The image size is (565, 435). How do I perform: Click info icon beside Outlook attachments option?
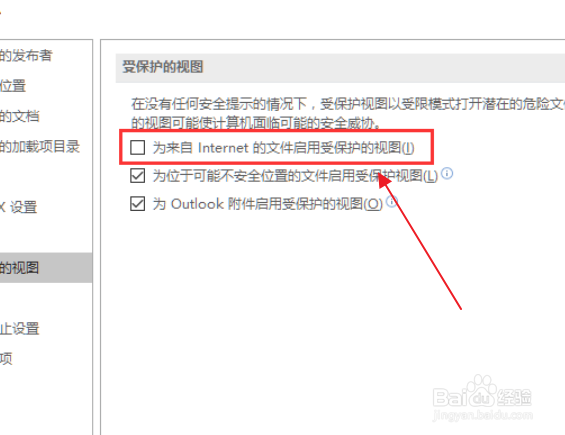[x=392, y=201]
